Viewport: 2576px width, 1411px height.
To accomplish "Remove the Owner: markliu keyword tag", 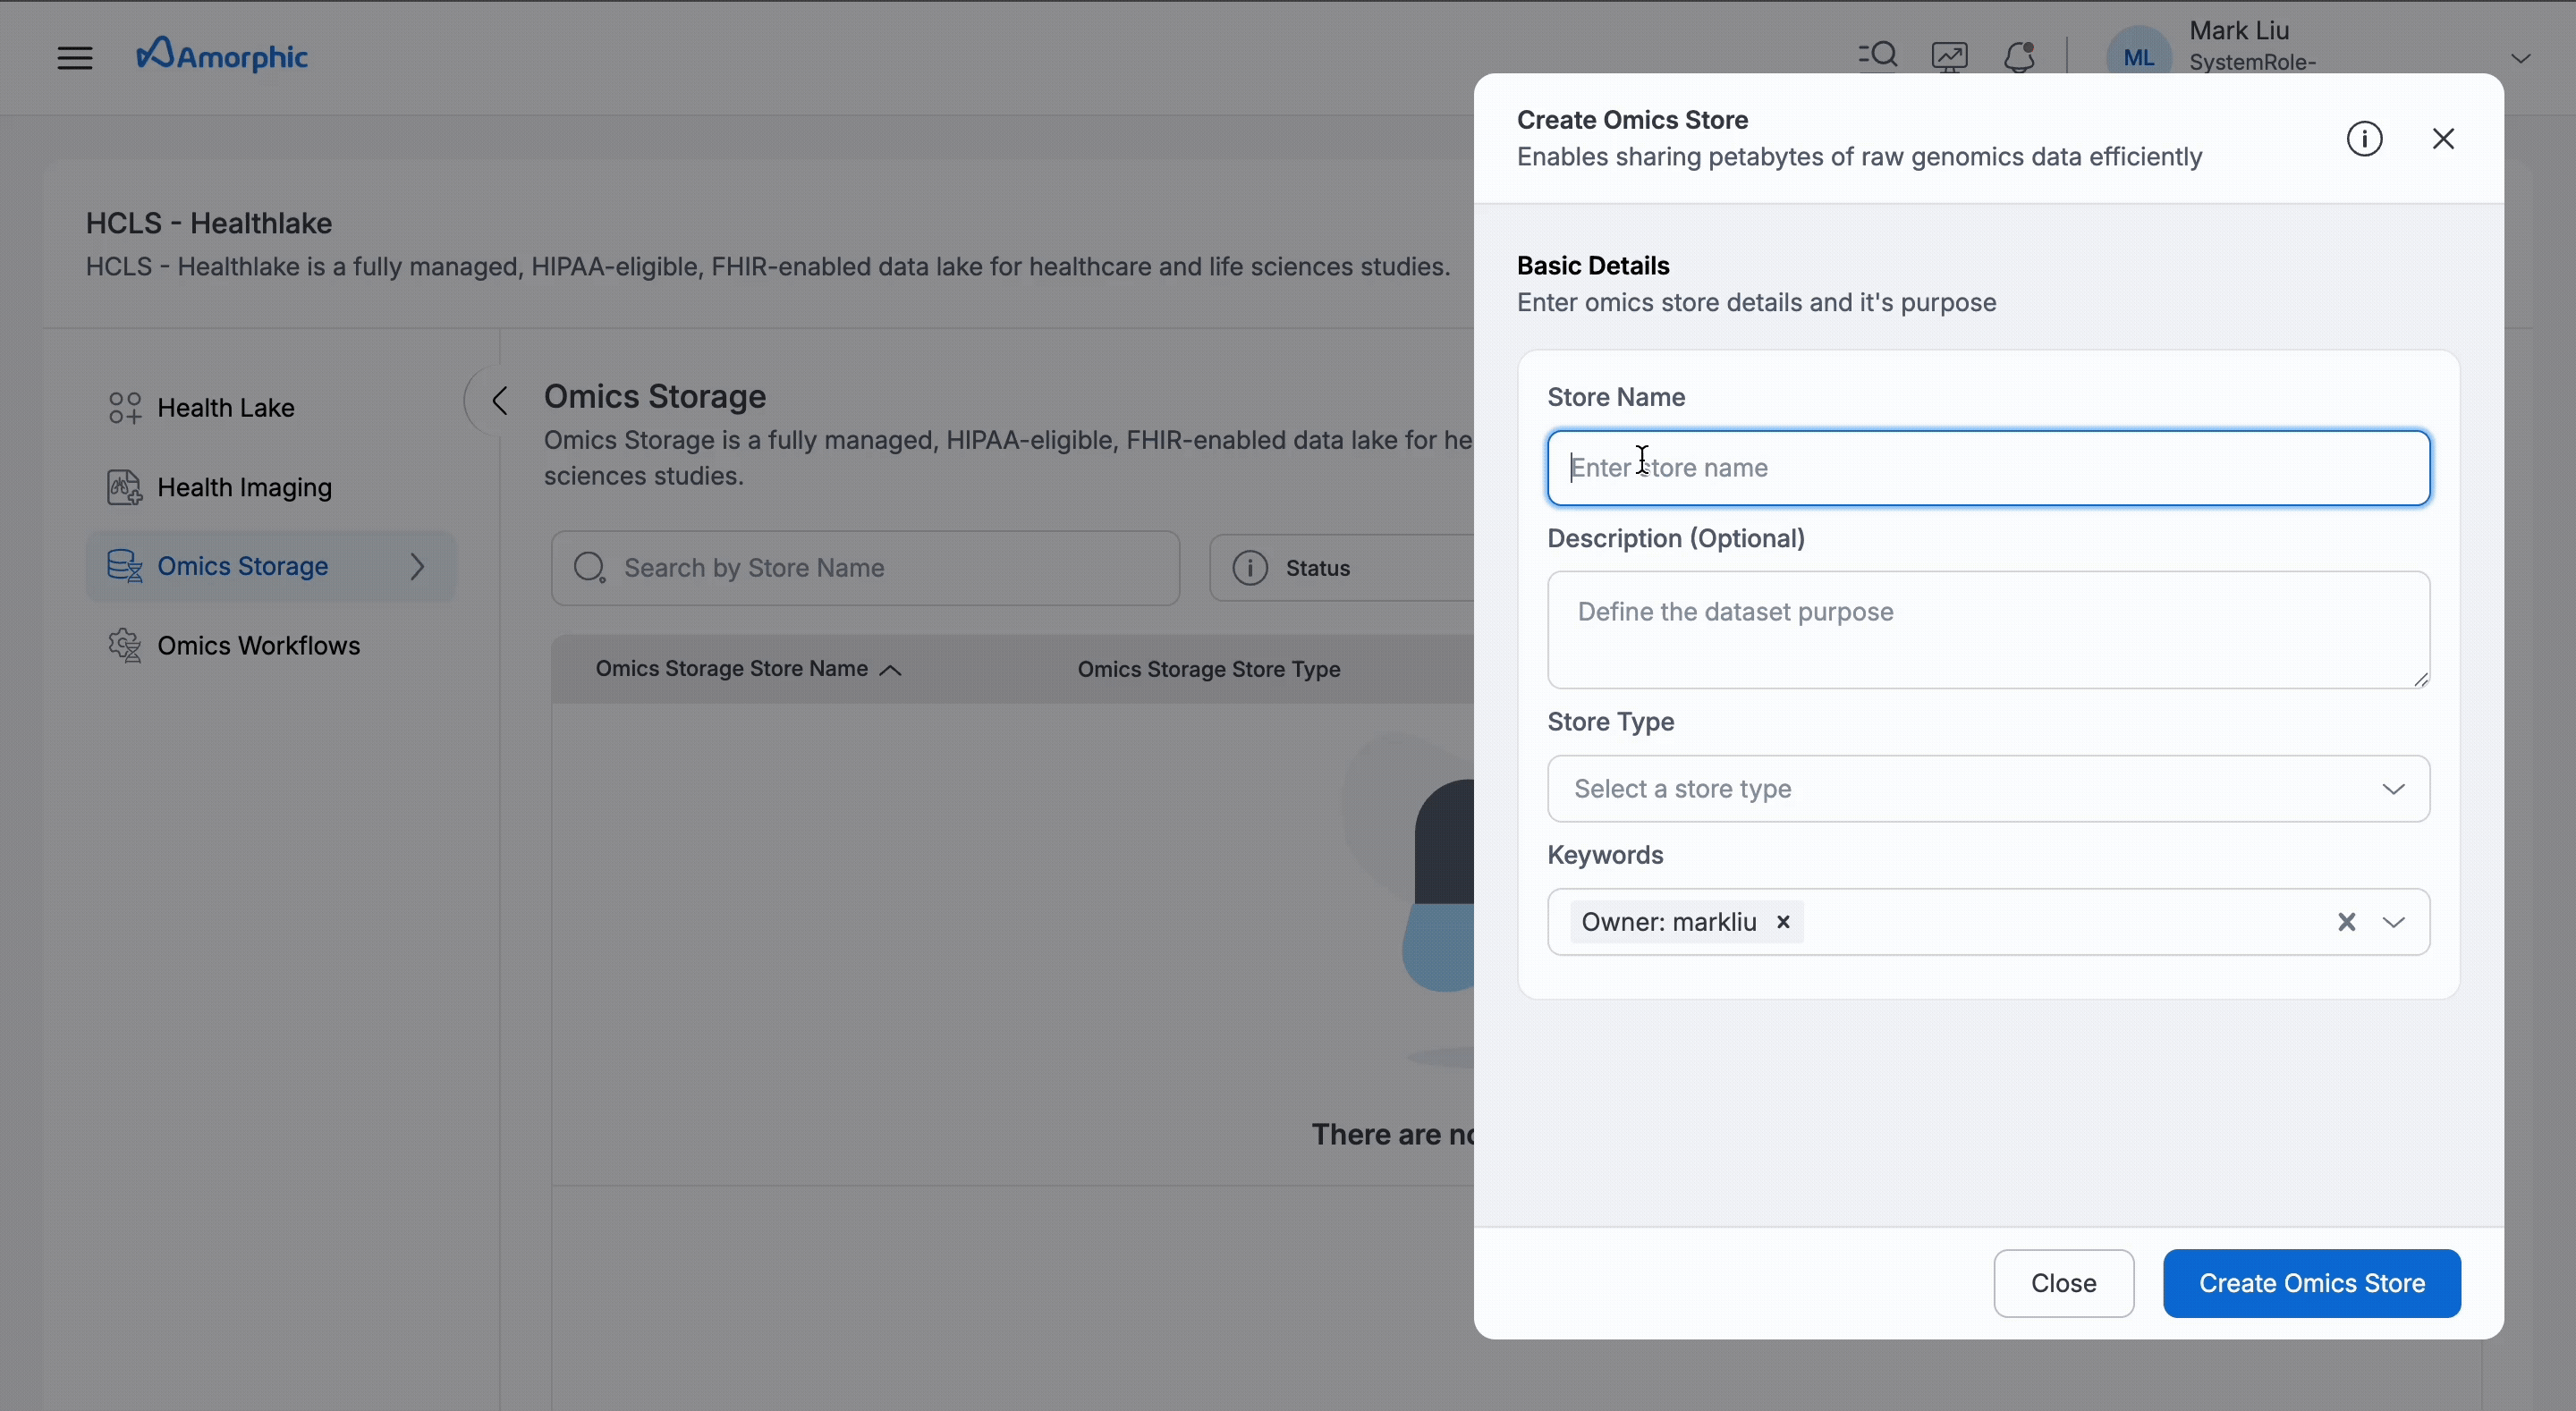I will tap(1783, 922).
